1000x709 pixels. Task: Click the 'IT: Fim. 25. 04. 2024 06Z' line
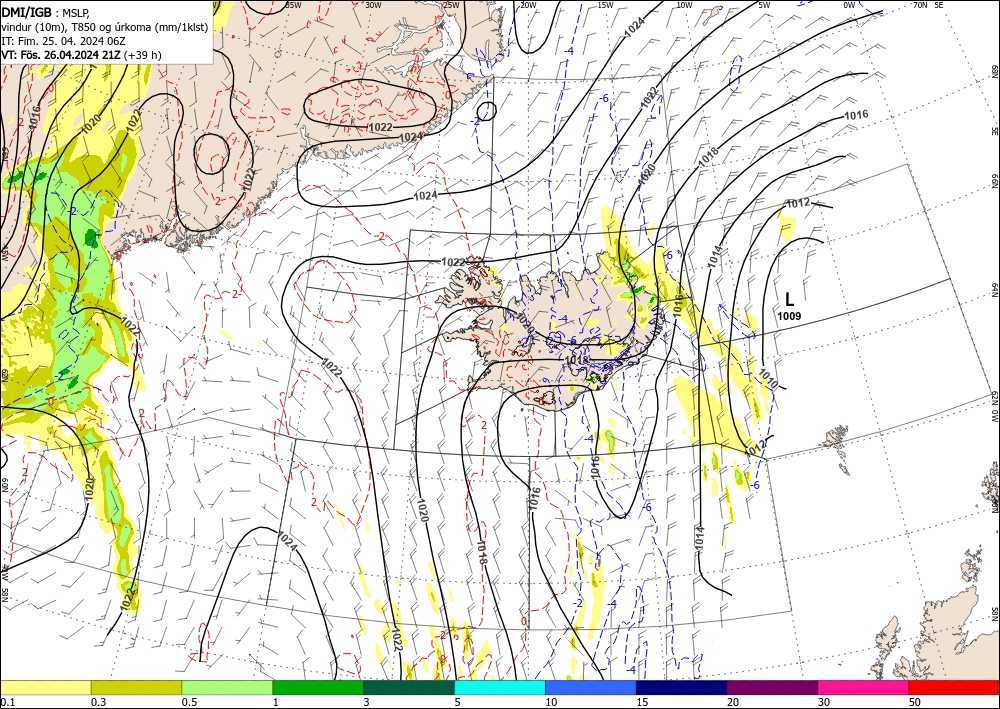(63, 41)
